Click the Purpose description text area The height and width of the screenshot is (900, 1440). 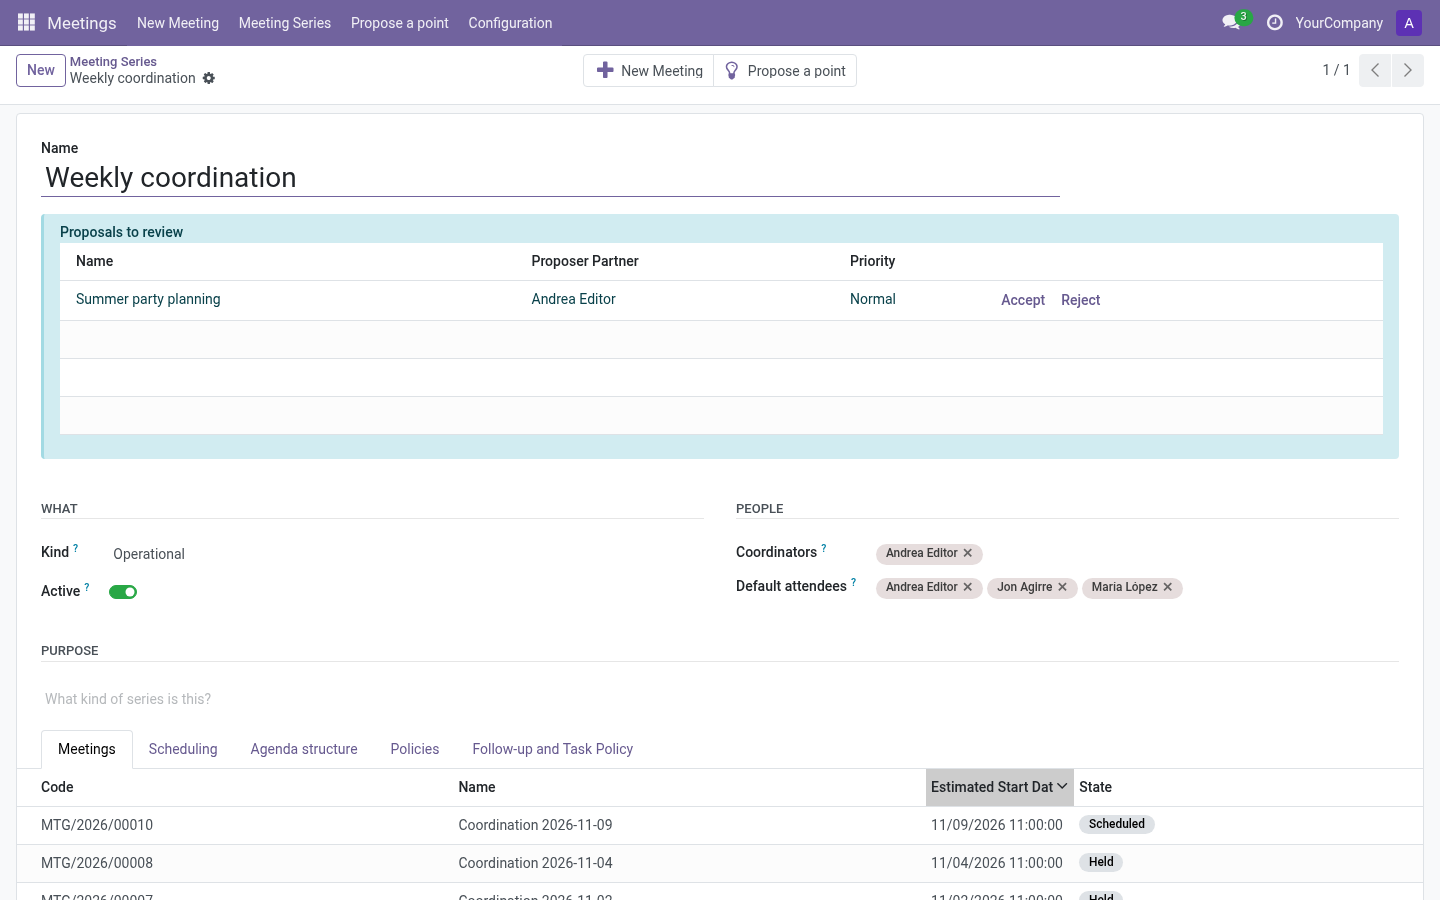pos(720,699)
